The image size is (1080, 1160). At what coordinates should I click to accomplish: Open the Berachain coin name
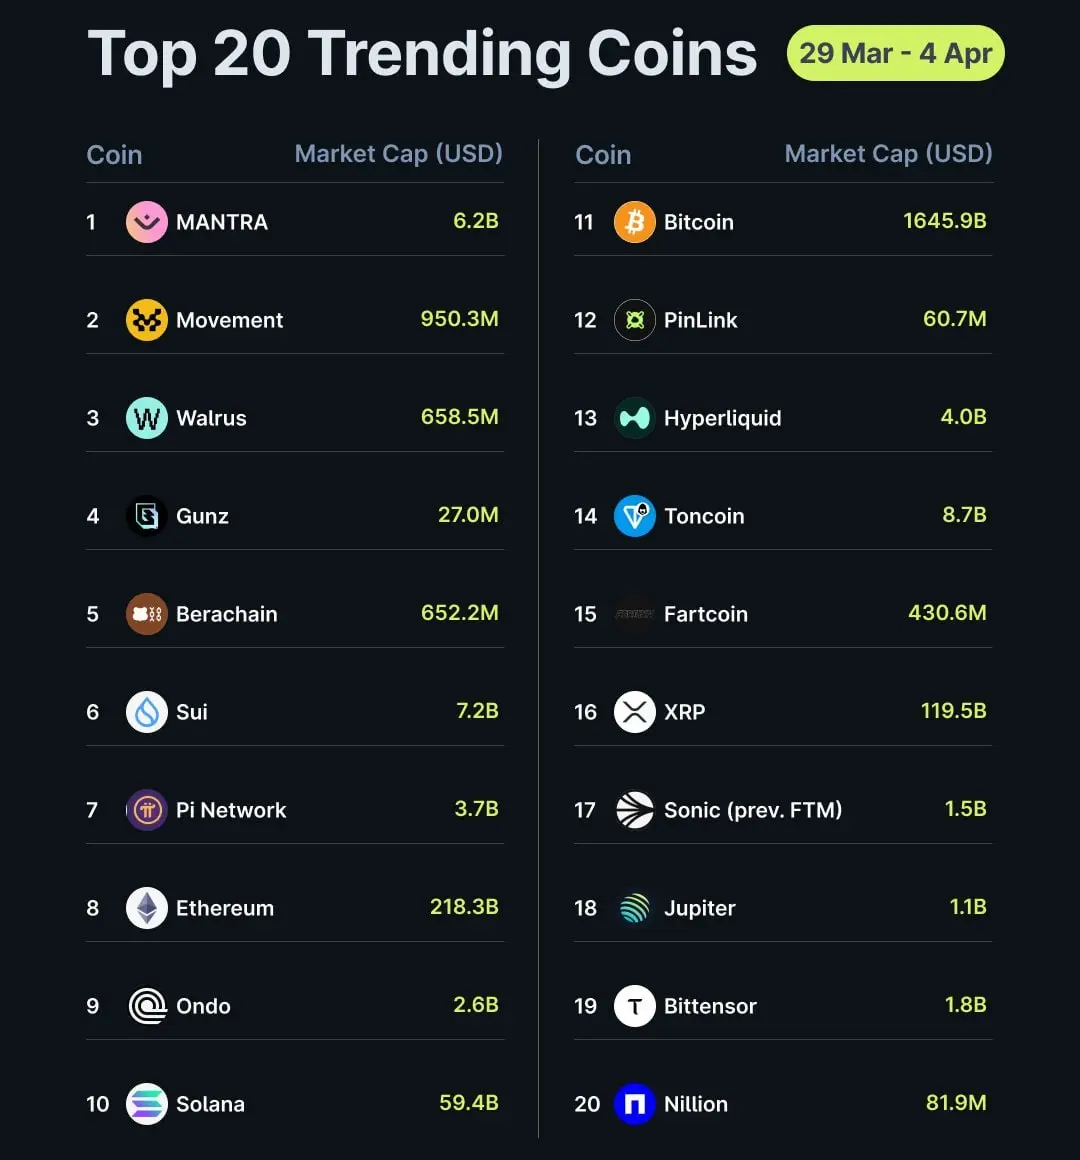click(226, 614)
